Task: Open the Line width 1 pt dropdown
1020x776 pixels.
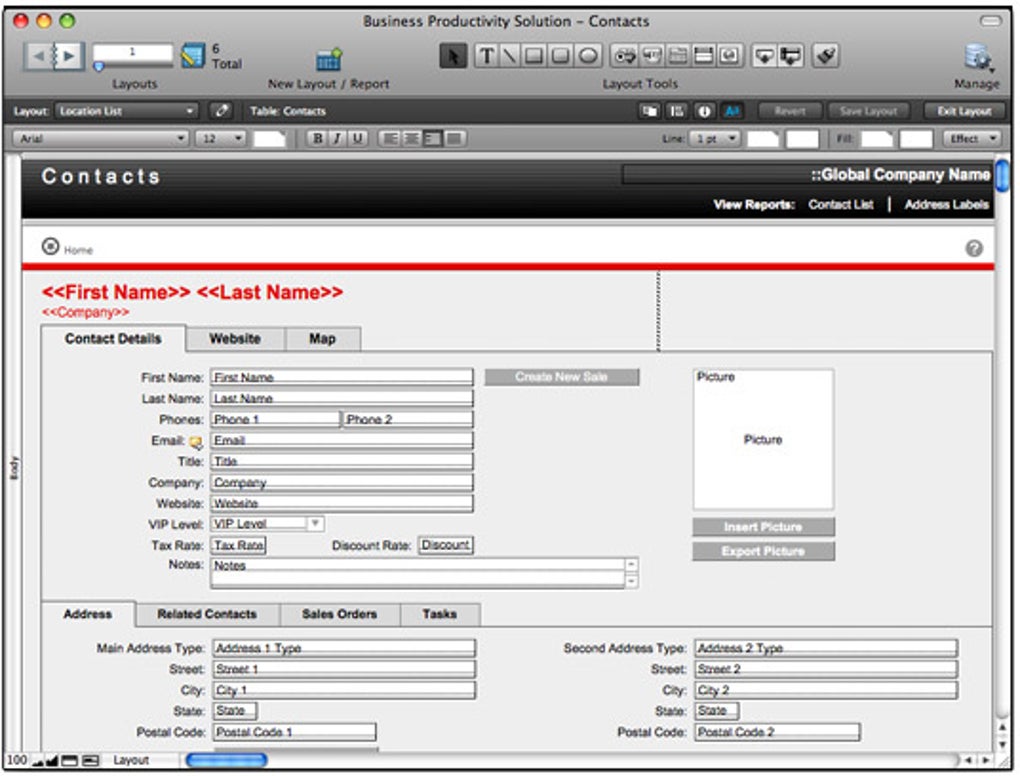Action: (x=716, y=139)
